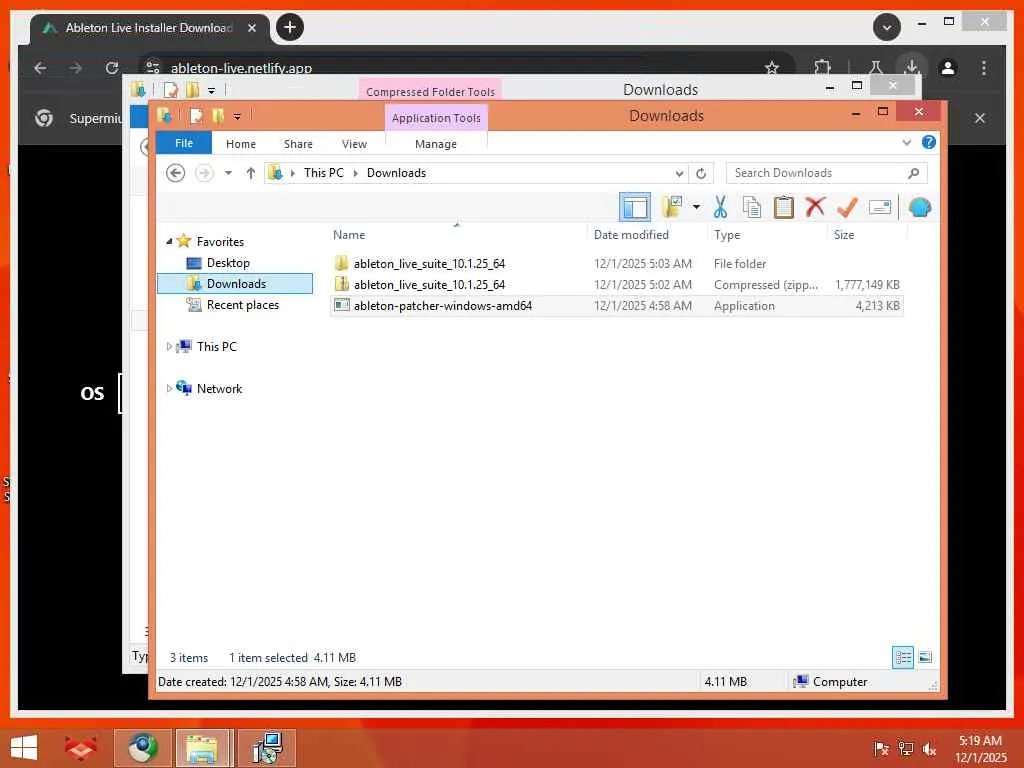Open the Windows Start button
Image resolution: width=1024 pixels, height=768 pixels.
click(24, 748)
